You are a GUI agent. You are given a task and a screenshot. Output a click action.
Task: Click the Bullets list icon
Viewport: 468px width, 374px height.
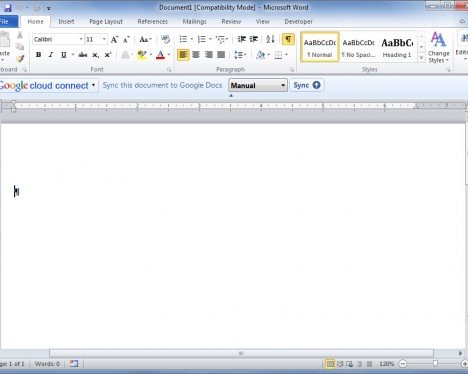pos(183,39)
